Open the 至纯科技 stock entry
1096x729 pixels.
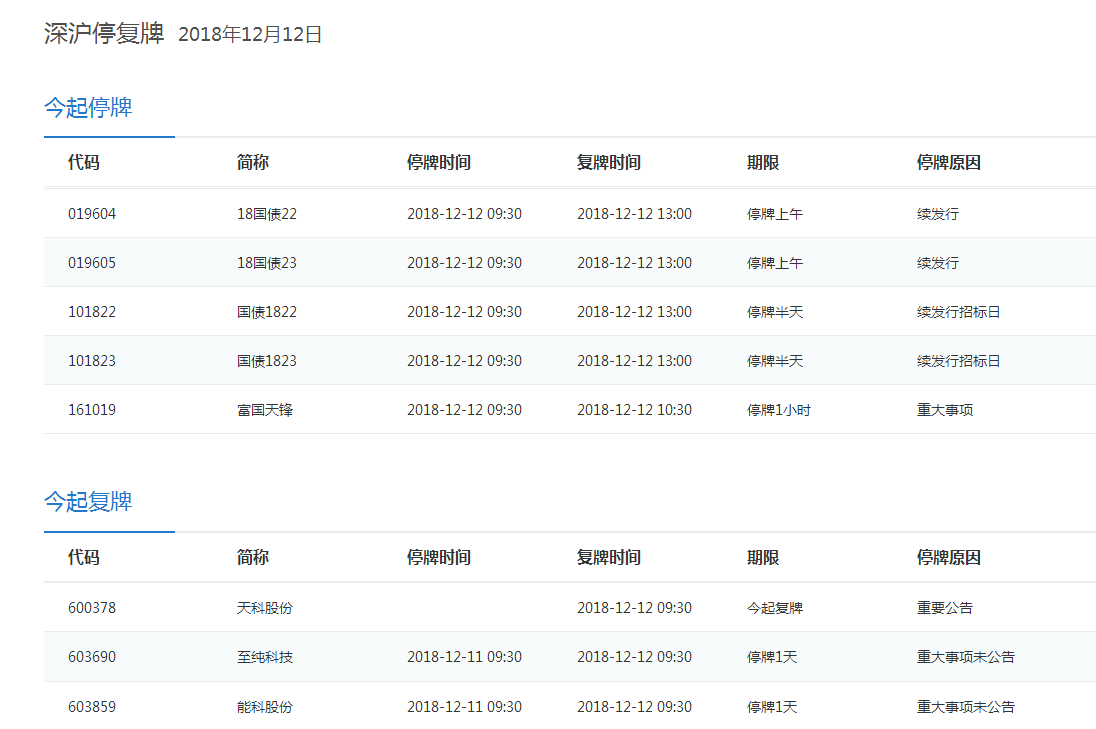click(x=264, y=657)
